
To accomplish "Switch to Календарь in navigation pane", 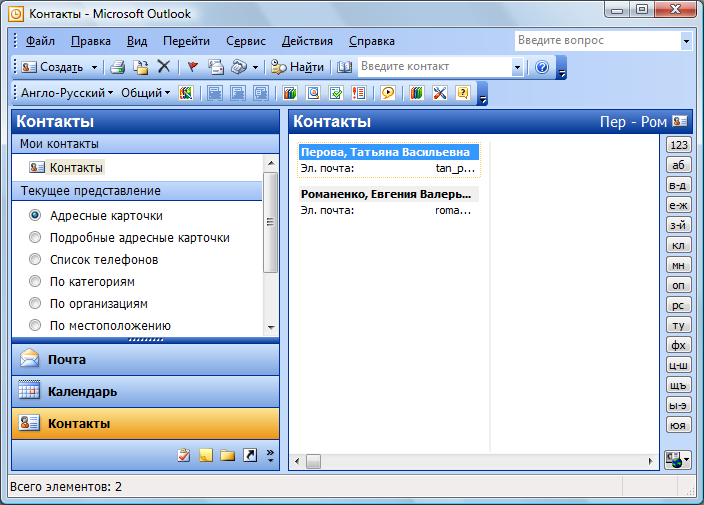I will [x=145, y=391].
